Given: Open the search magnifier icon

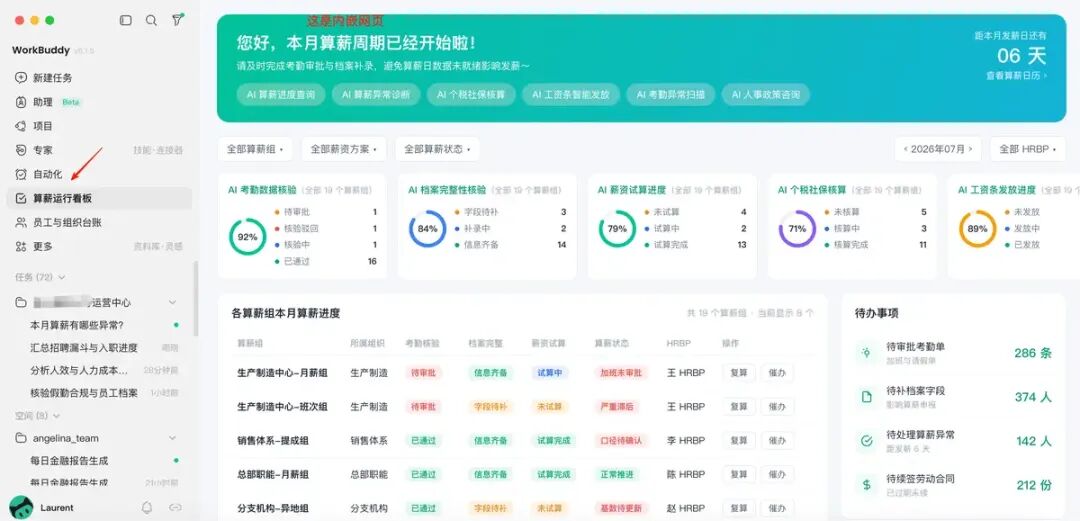Looking at the screenshot, I should [152, 21].
